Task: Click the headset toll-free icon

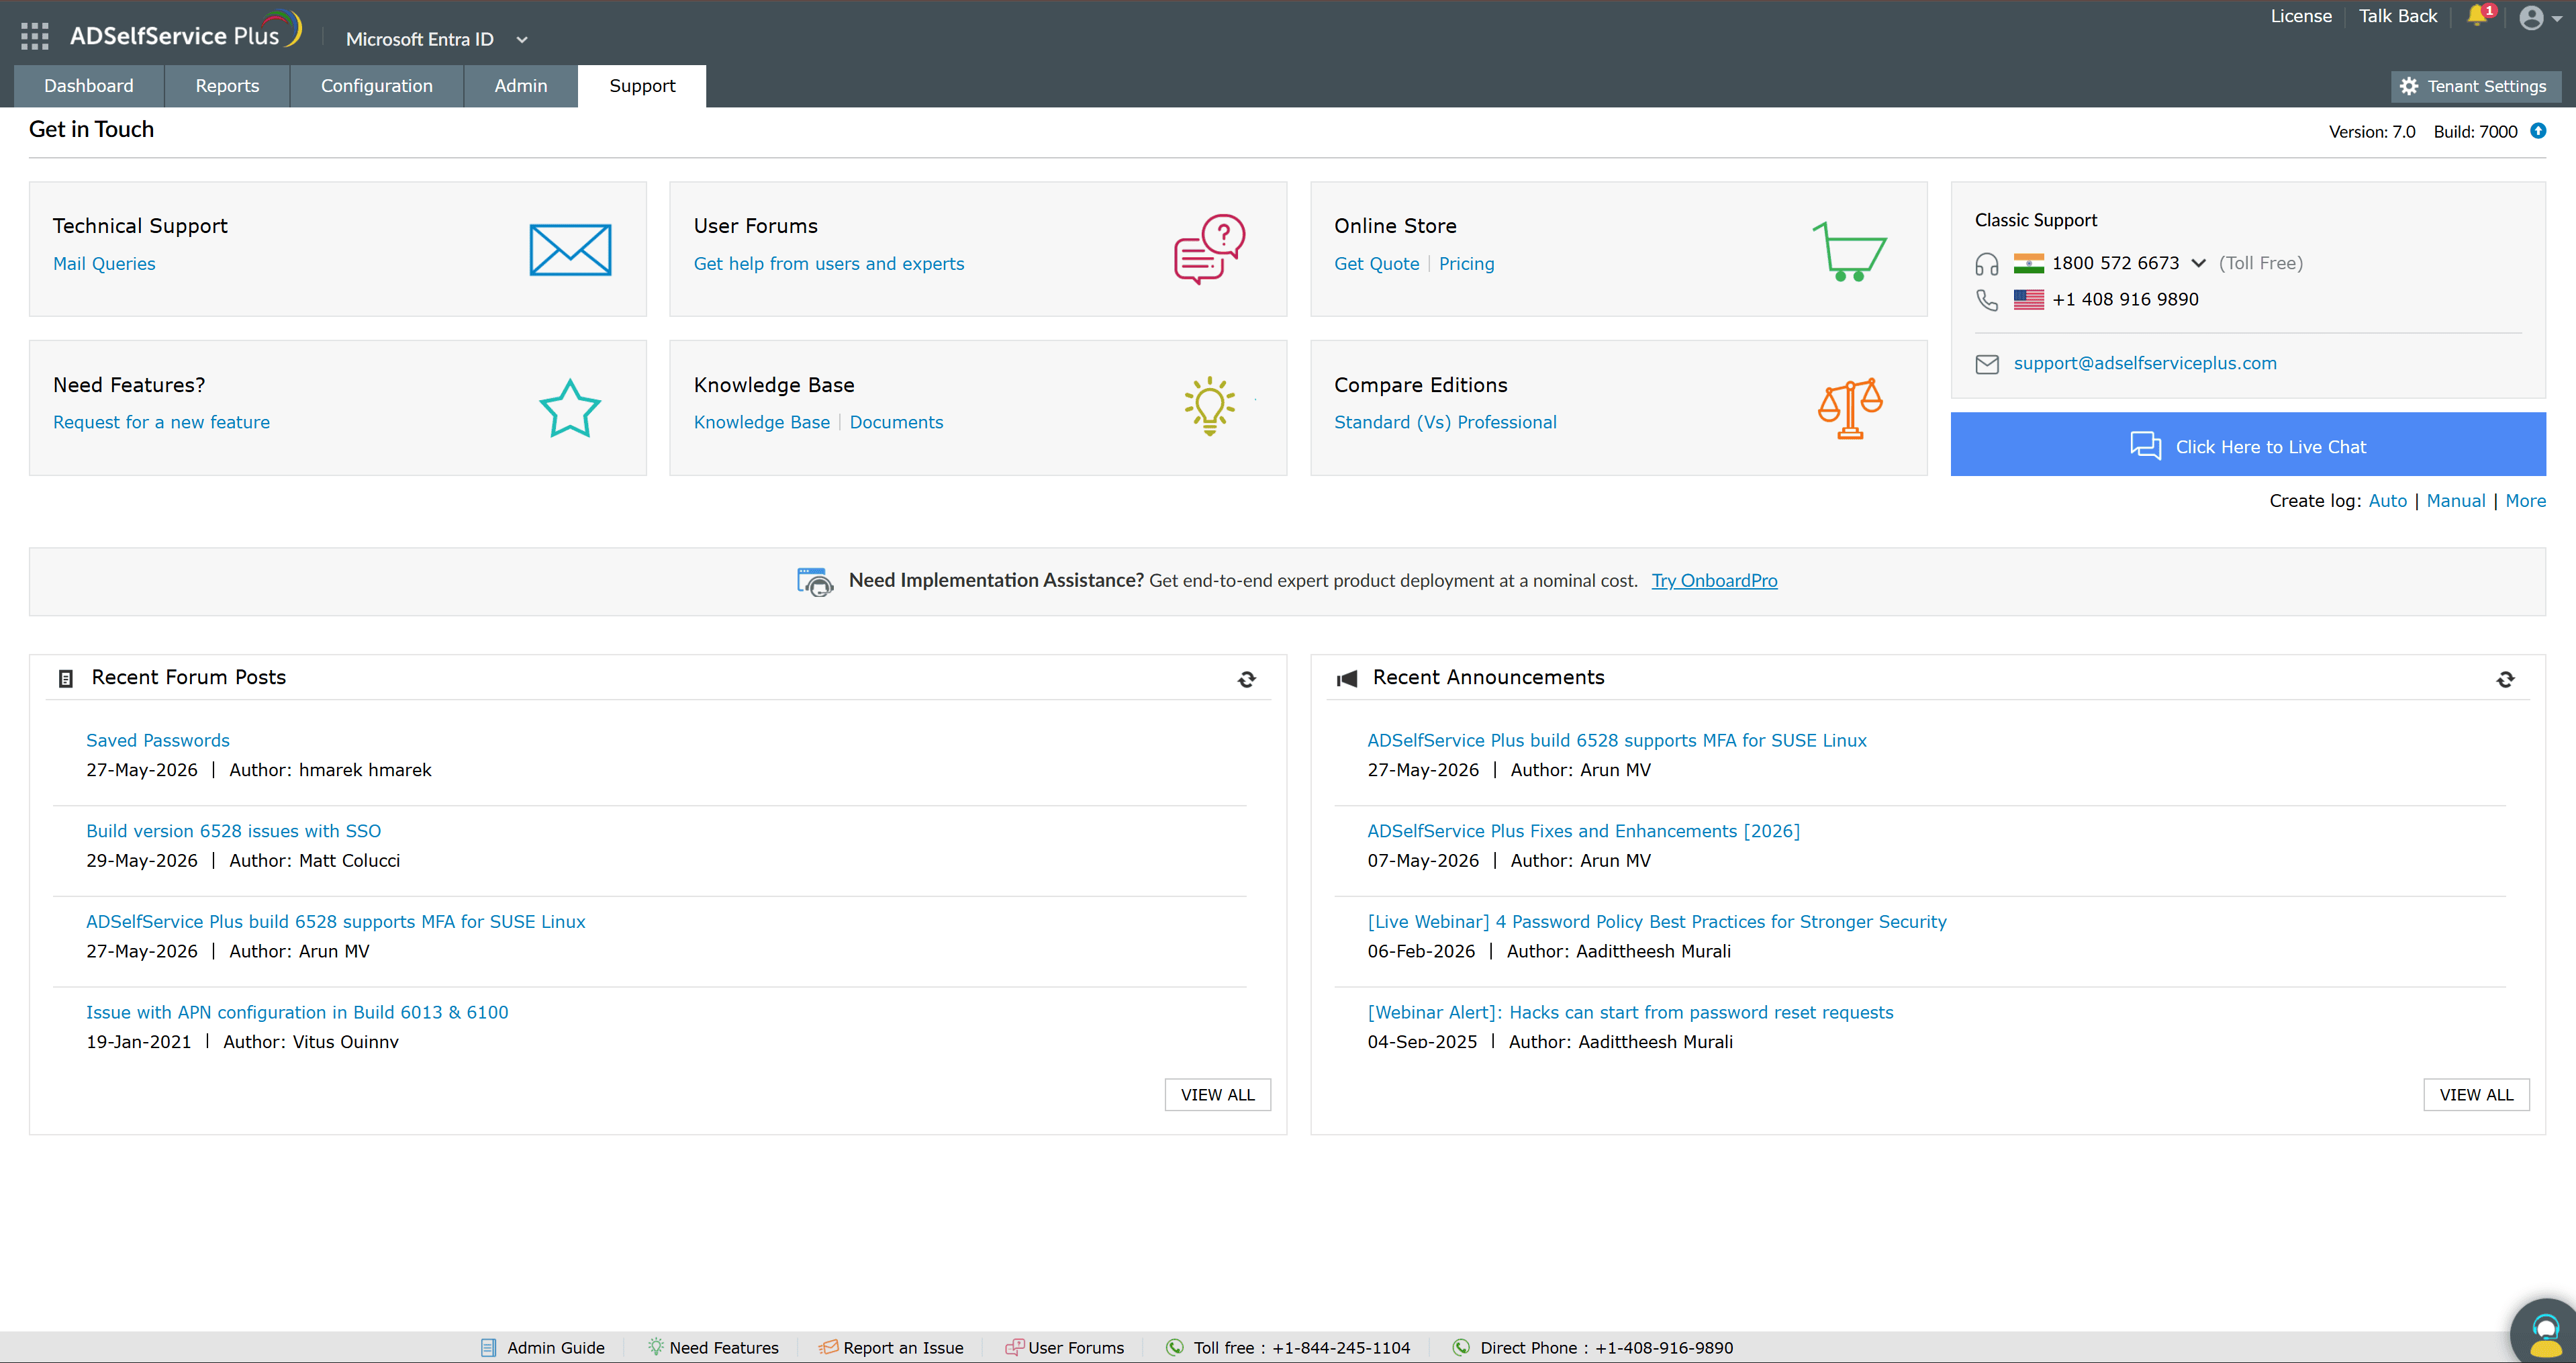Action: (1987, 264)
